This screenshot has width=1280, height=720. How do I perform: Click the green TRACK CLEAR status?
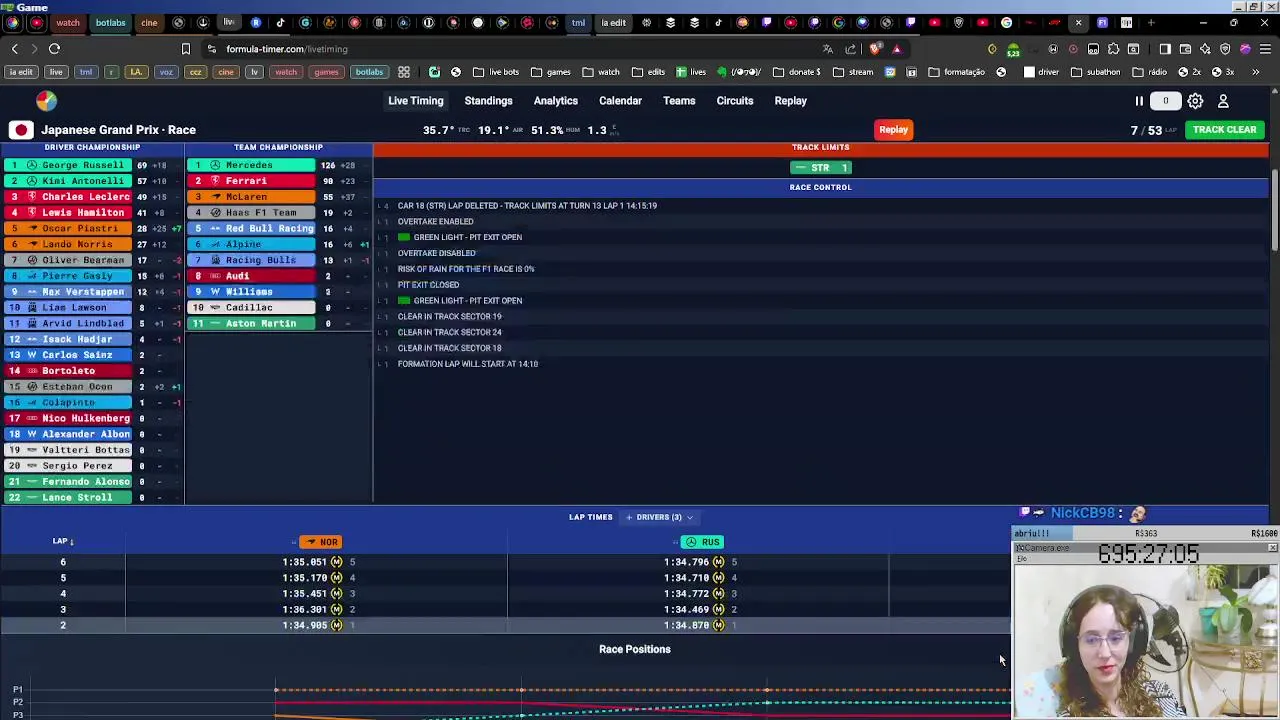[1224, 130]
